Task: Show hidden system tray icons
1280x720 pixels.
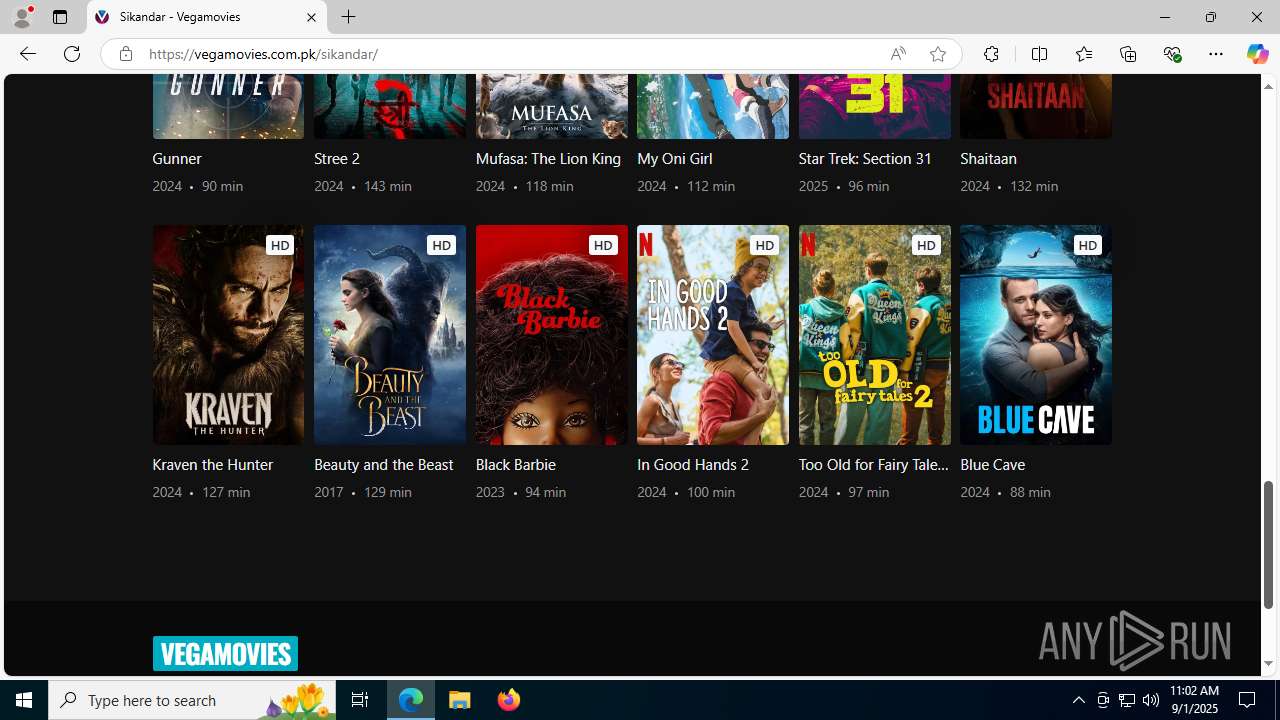Action: tap(1078, 700)
